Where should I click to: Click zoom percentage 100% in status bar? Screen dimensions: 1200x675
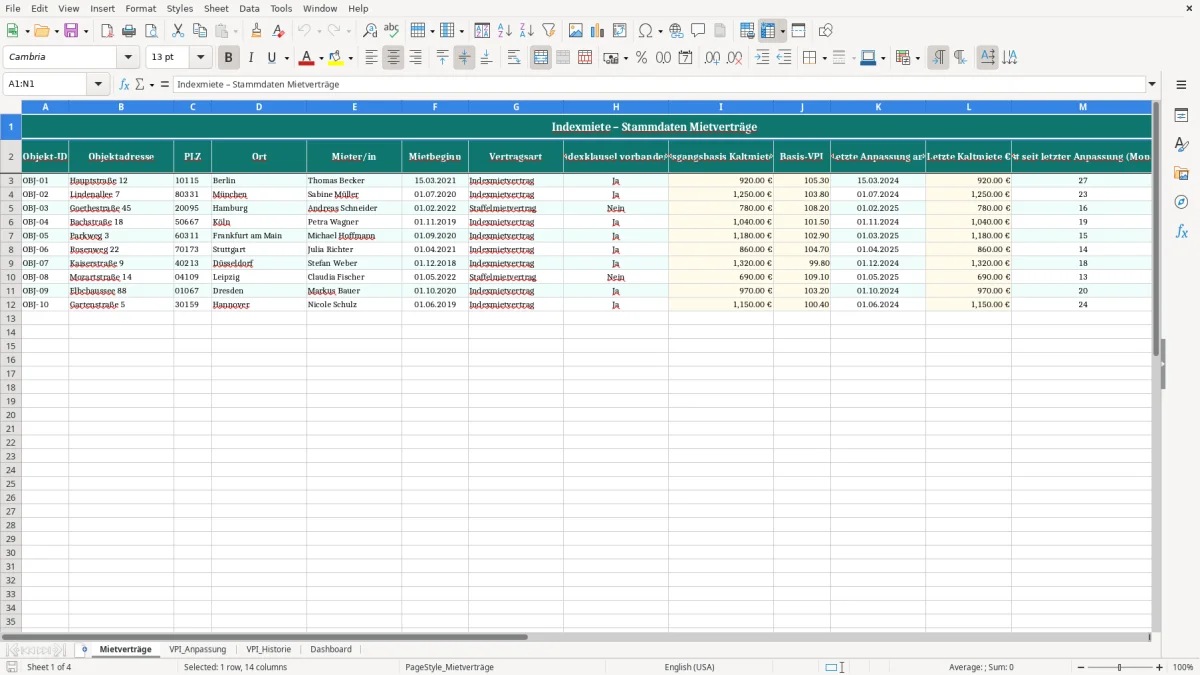coord(1183,667)
